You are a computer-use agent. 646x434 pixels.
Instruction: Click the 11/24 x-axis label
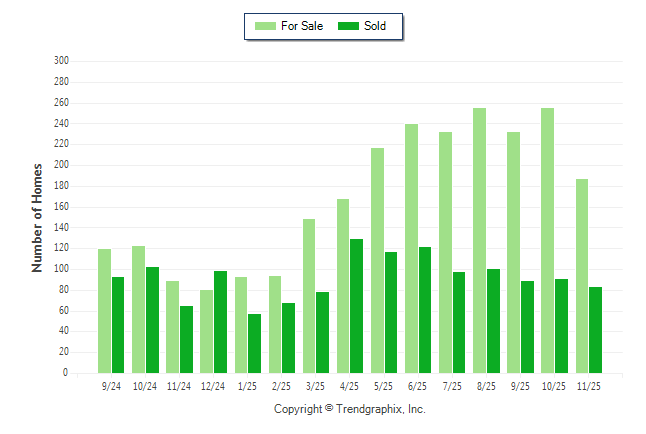(180, 385)
